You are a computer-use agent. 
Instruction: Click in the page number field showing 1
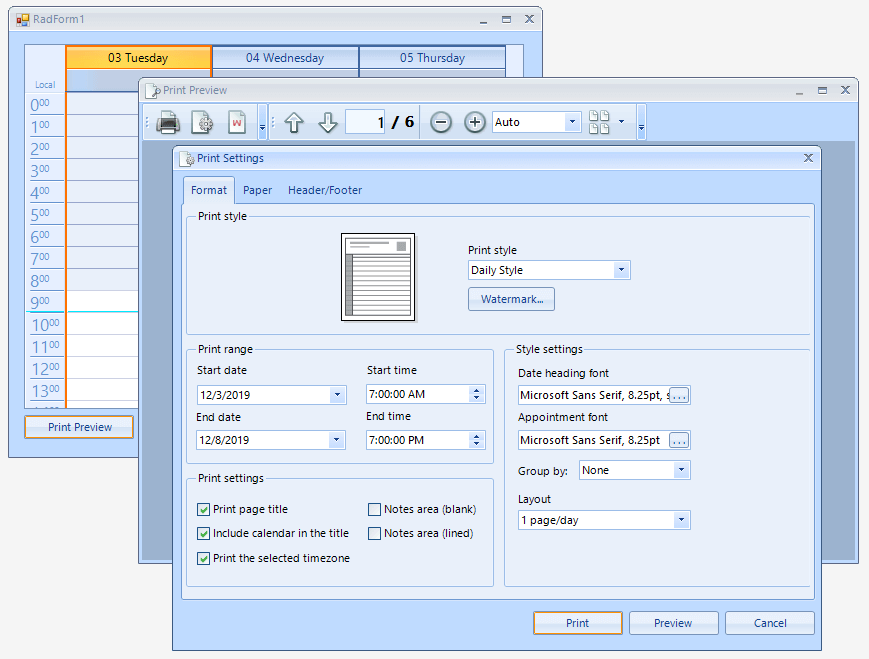363,122
